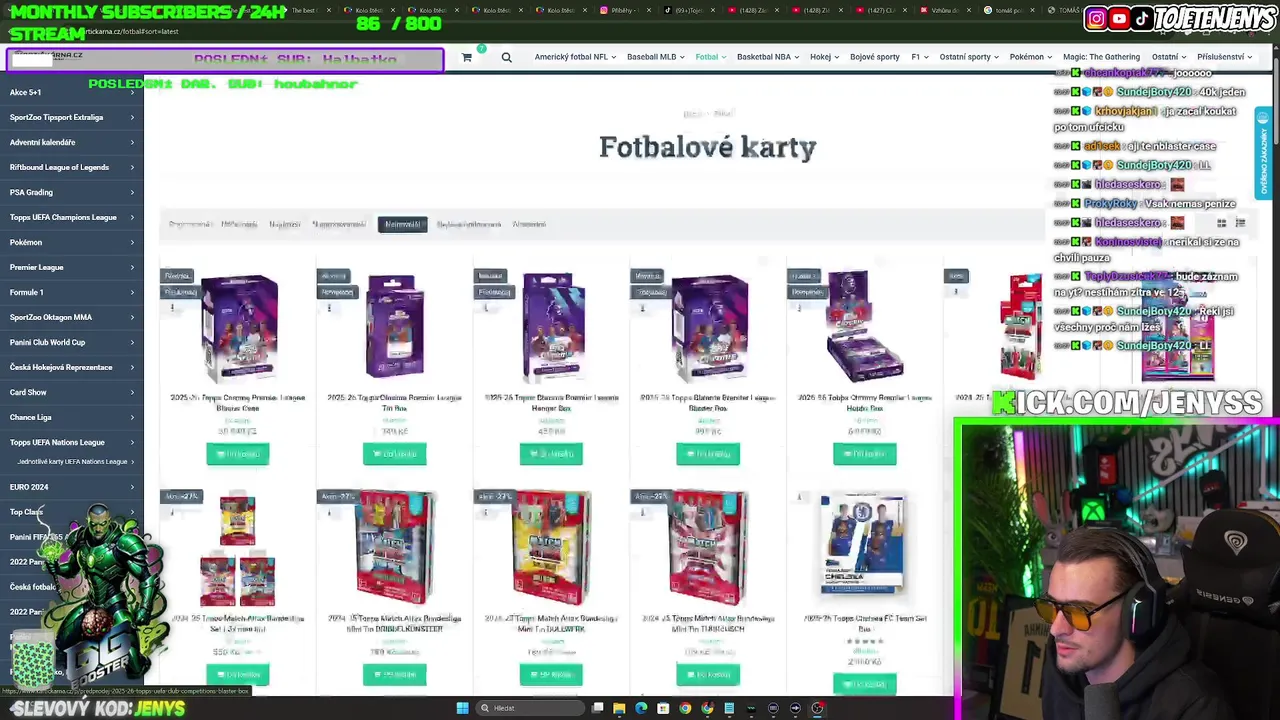Open Ověřeno zákazníky side tab

1264,154
